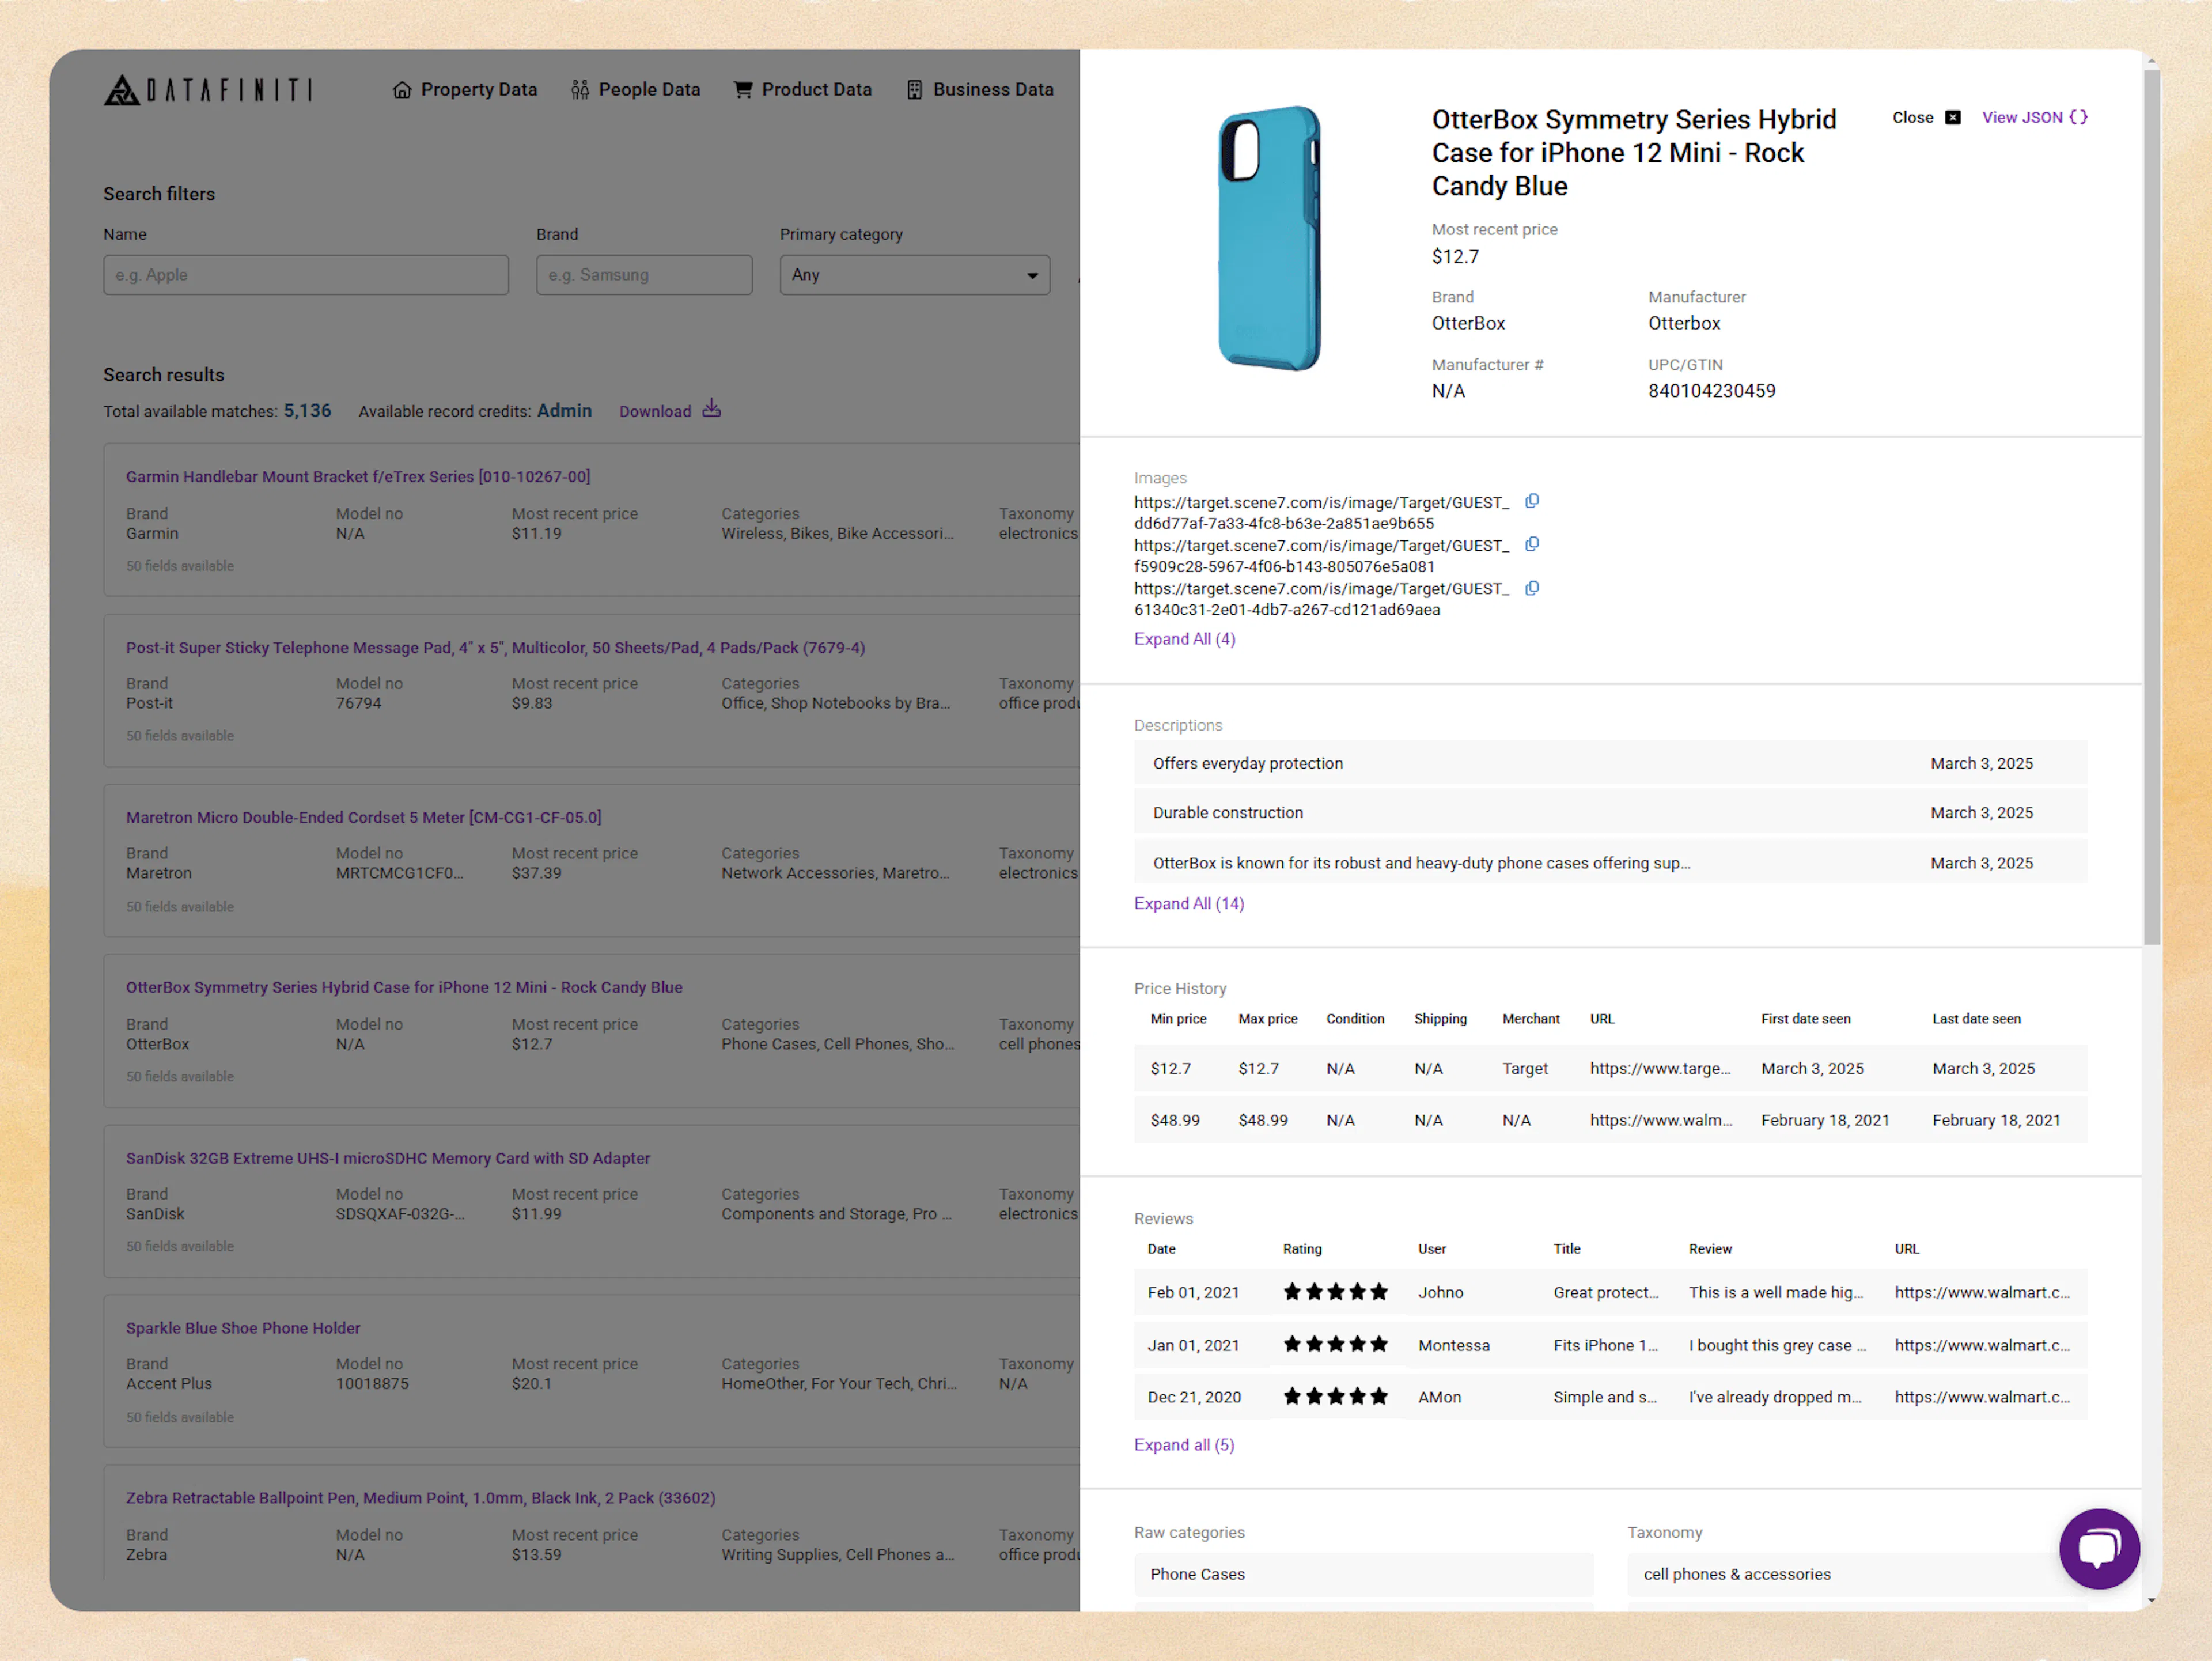Expand all 4 image URLs
This screenshot has width=2212, height=1661.
pos(1184,639)
